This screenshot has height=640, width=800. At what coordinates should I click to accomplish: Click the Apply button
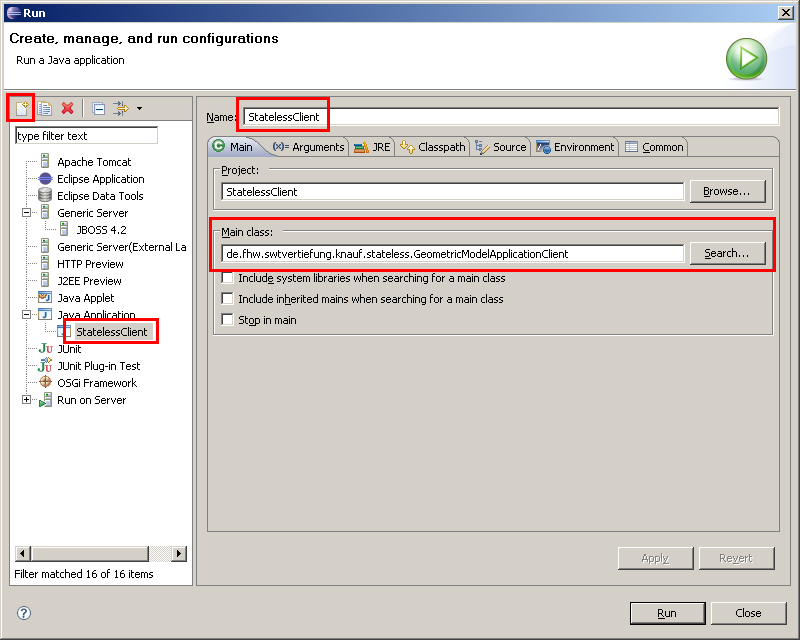tap(655, 558)
